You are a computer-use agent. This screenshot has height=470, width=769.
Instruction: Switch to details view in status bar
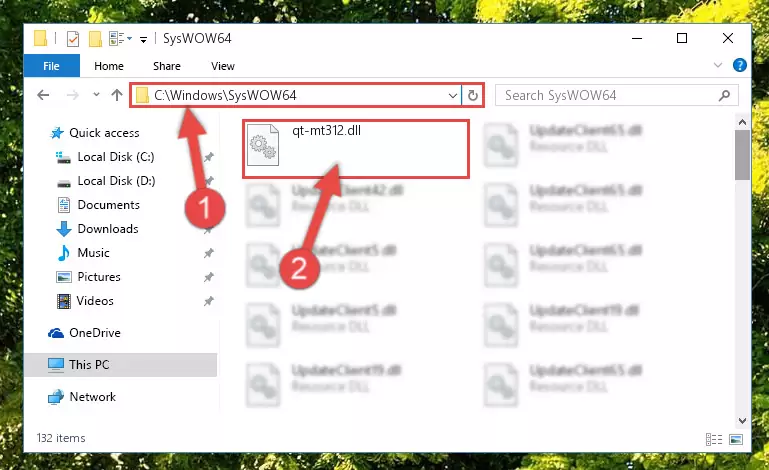point(714,439)
